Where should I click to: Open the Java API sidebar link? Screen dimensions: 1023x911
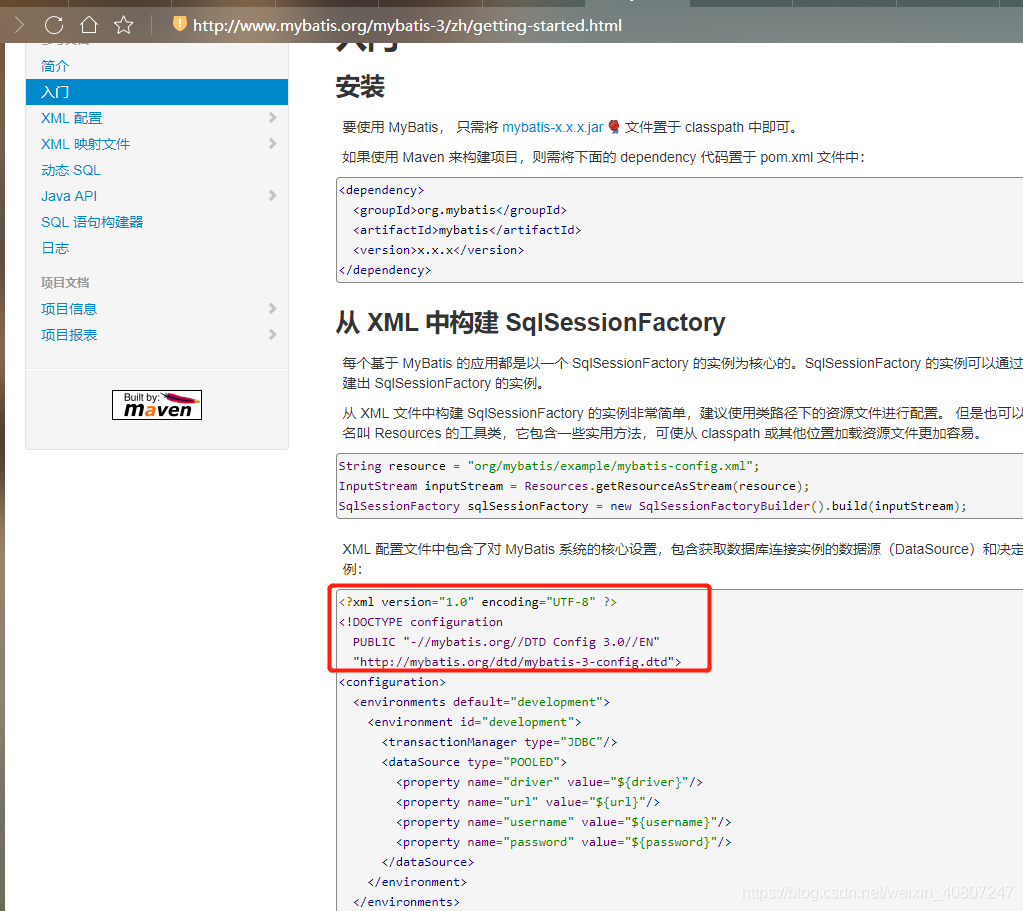69,196
